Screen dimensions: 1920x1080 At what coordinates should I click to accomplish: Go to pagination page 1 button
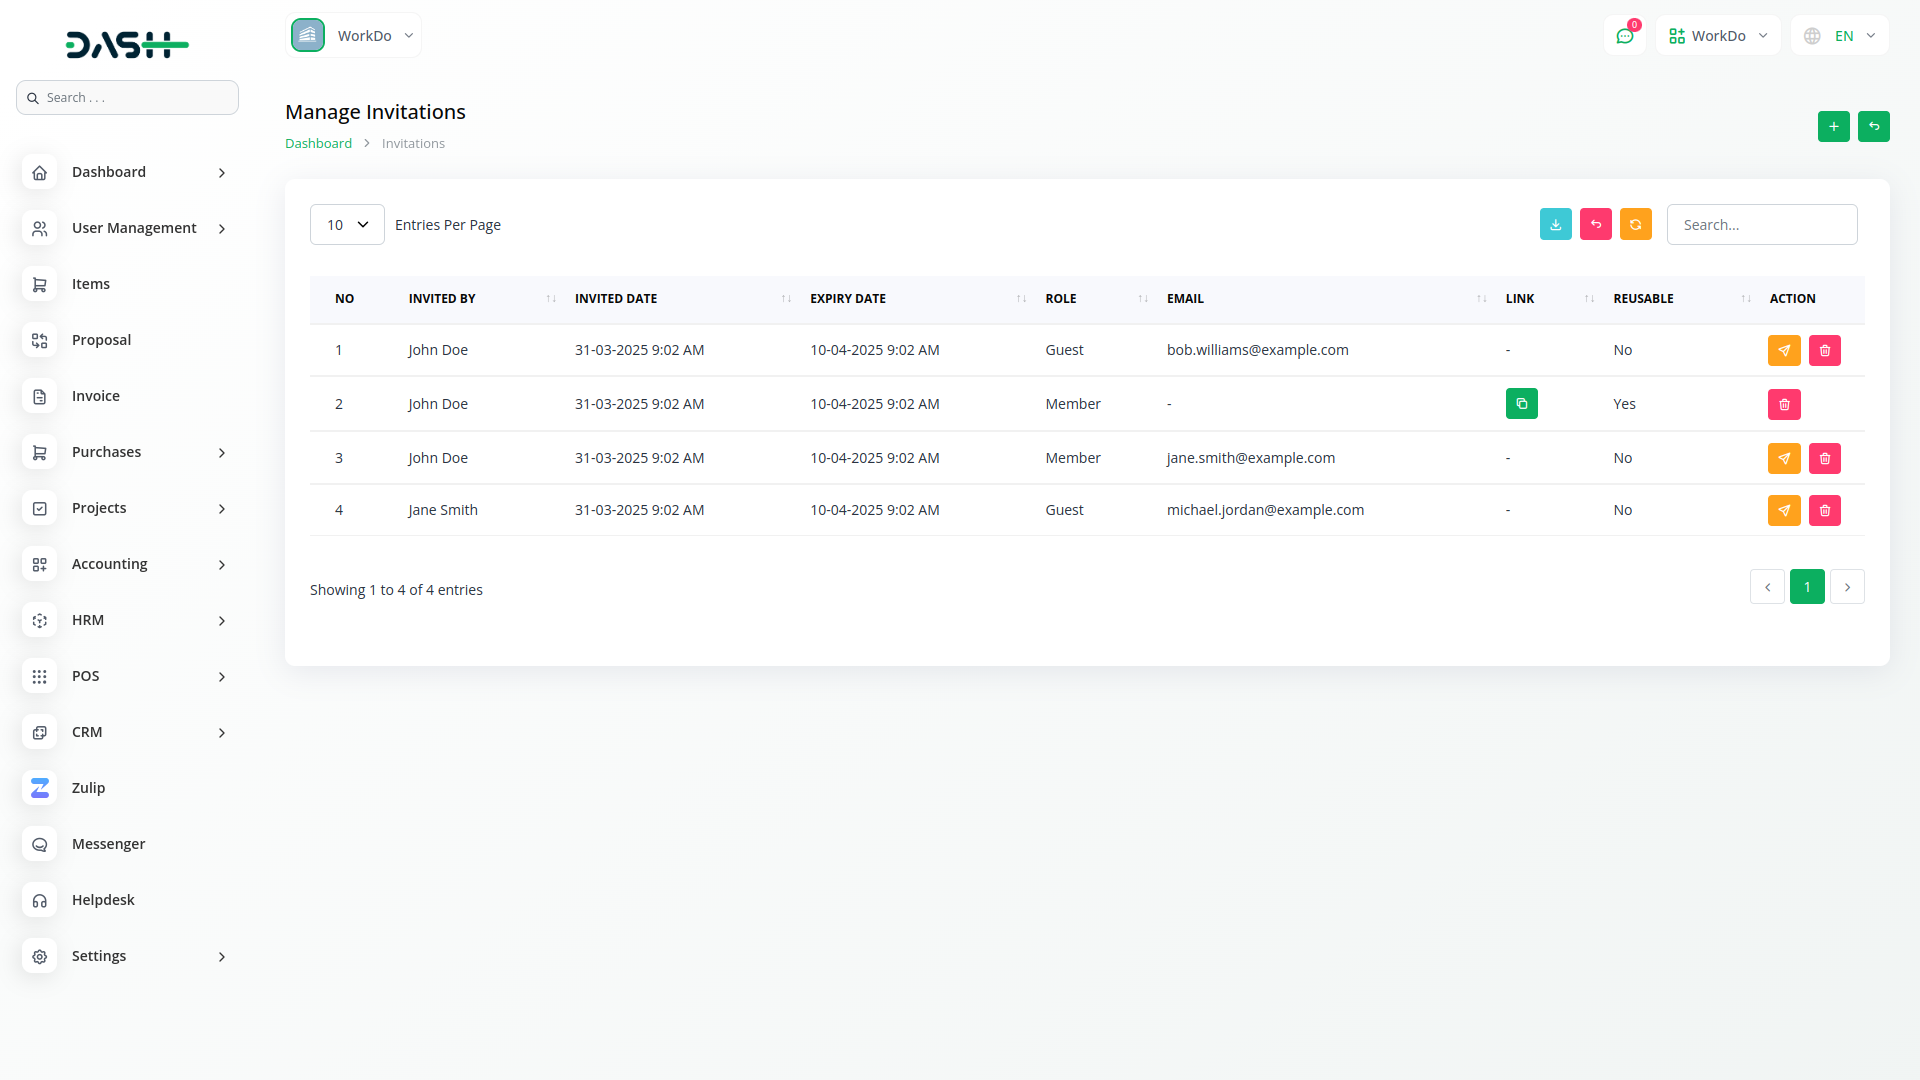tap(1806, 587)
